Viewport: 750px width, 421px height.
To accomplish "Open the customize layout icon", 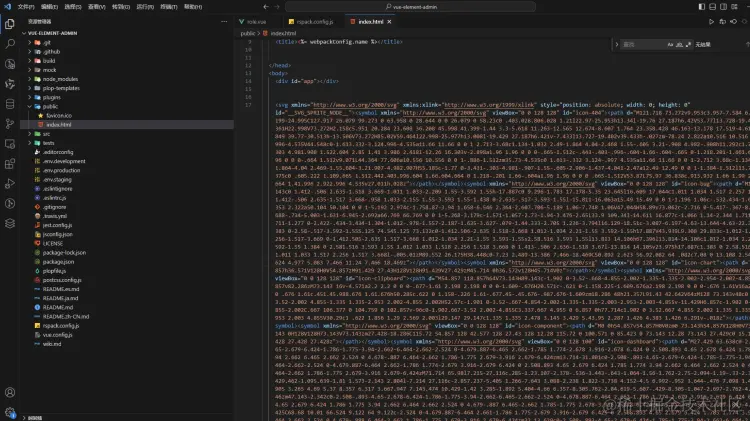I will pyautogui.click(x=735, y=7).
